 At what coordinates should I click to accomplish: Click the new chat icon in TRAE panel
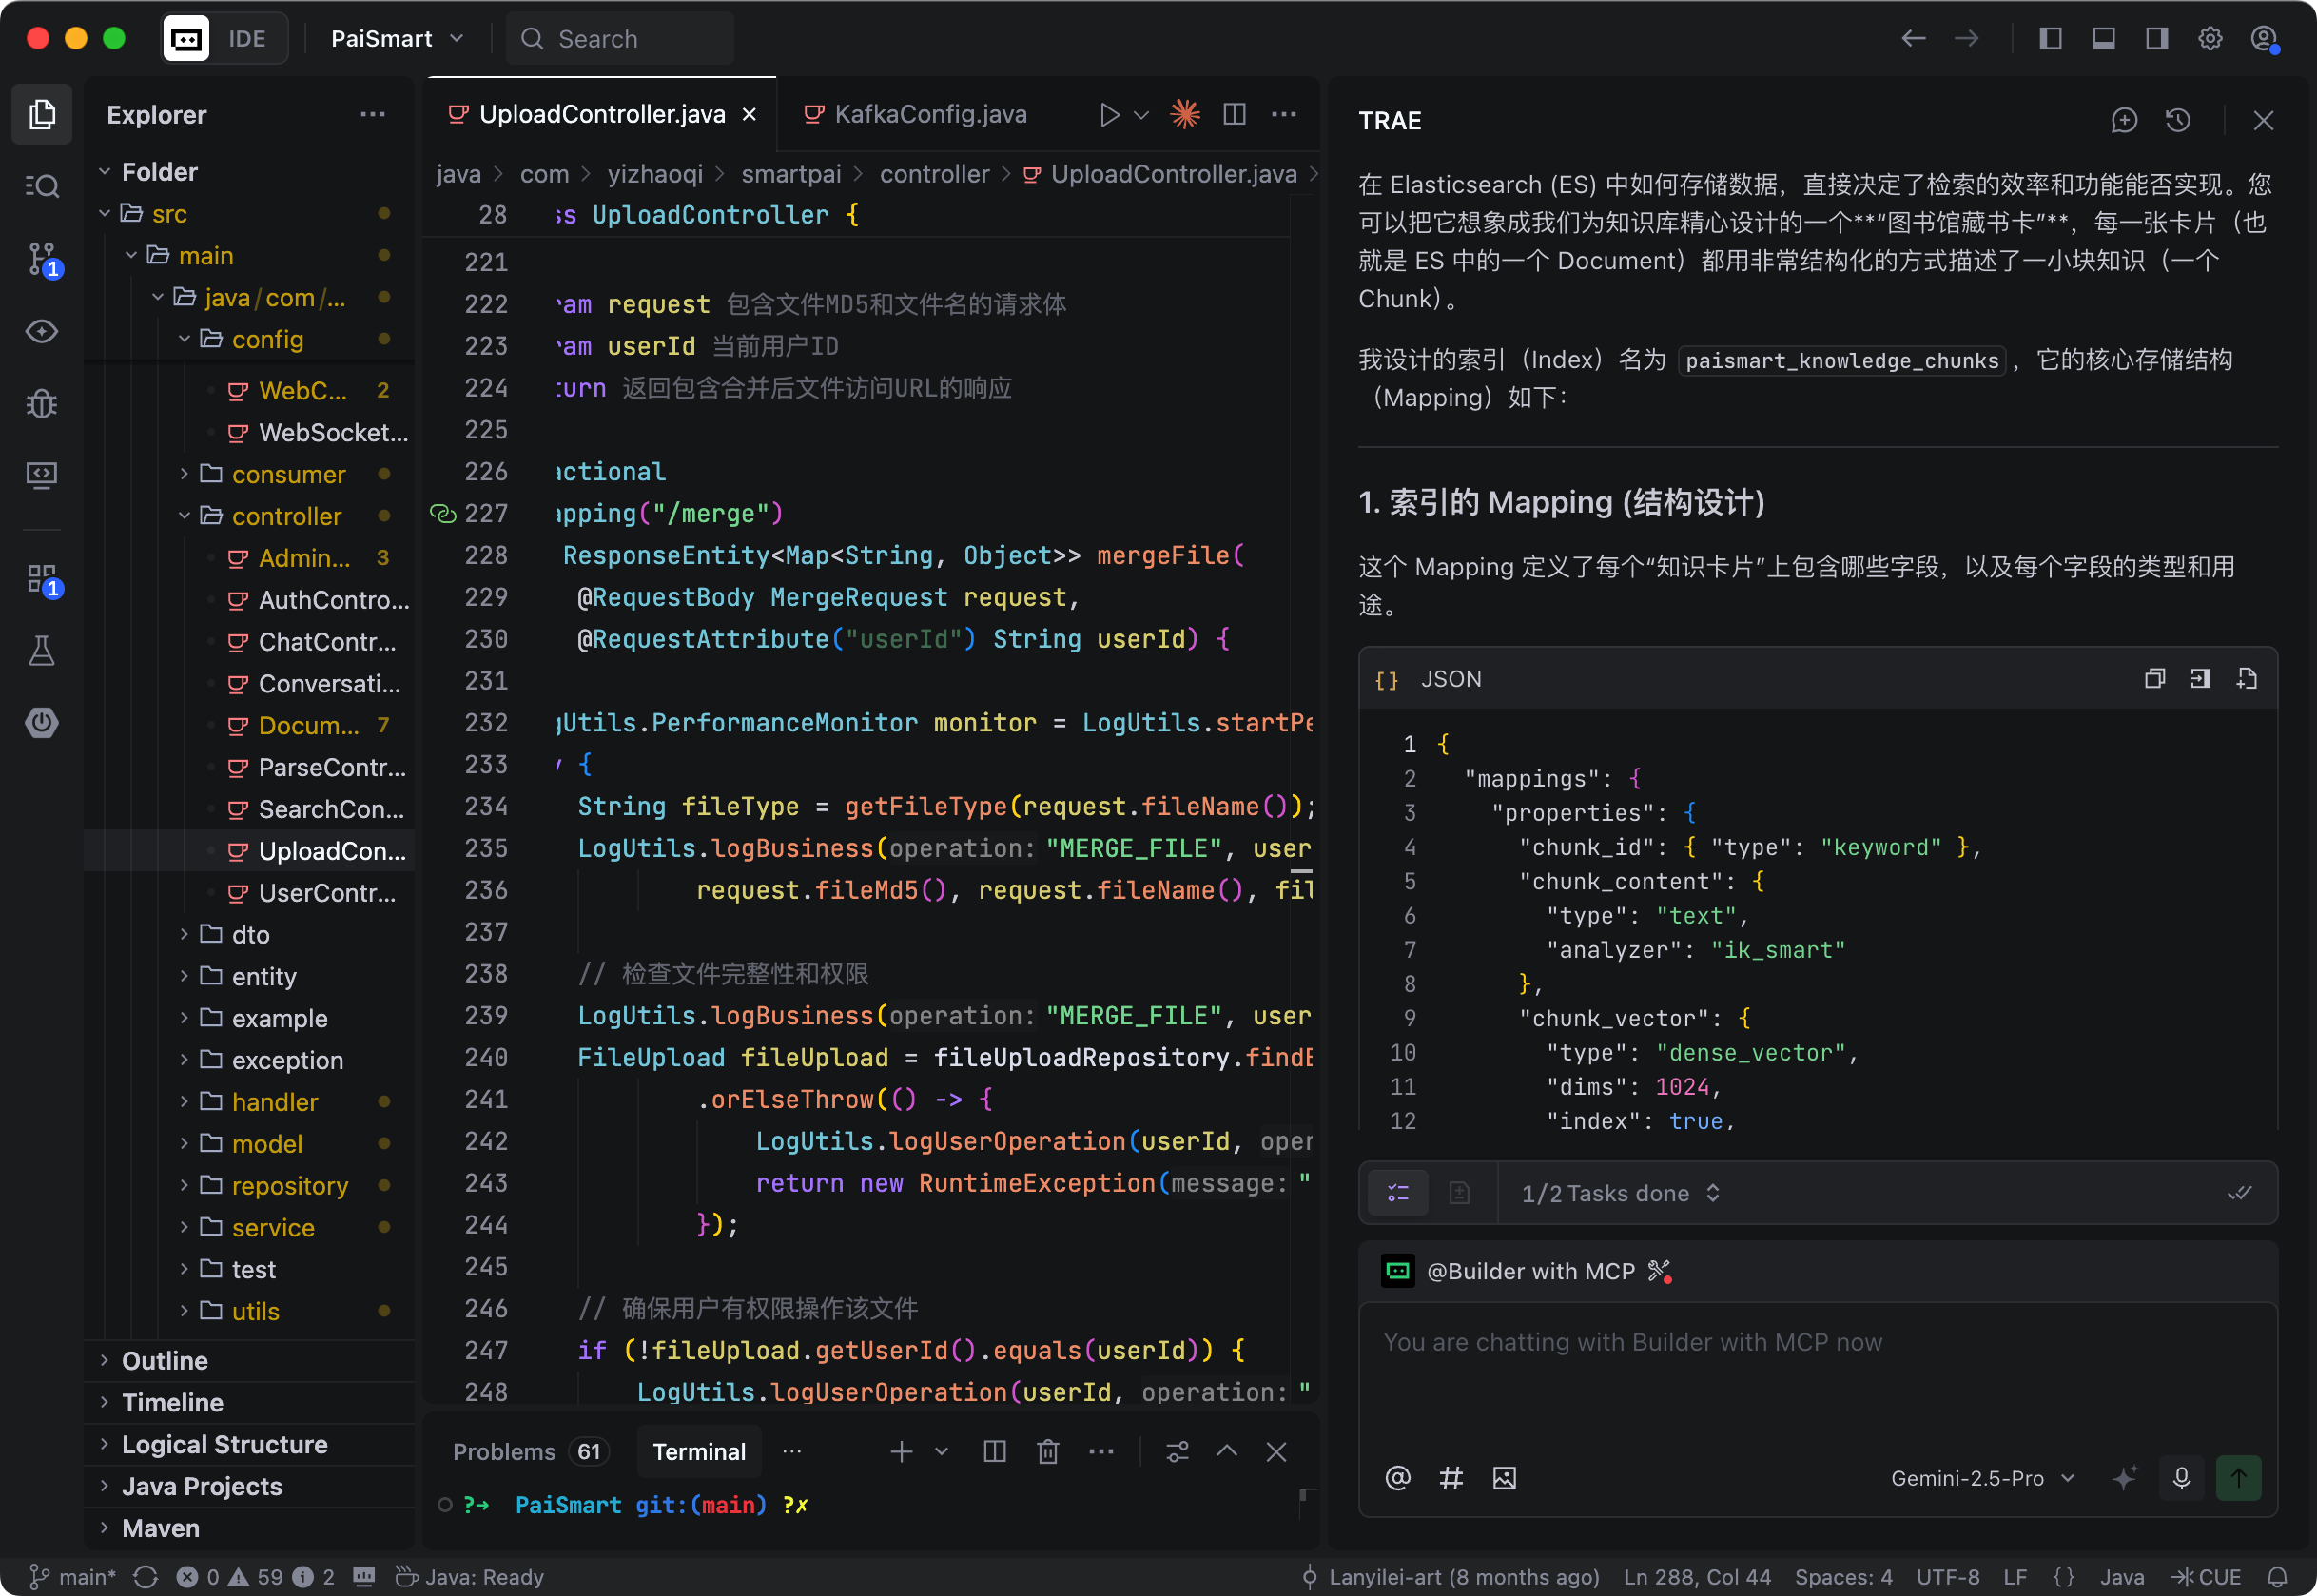(x=2124, y=121)
